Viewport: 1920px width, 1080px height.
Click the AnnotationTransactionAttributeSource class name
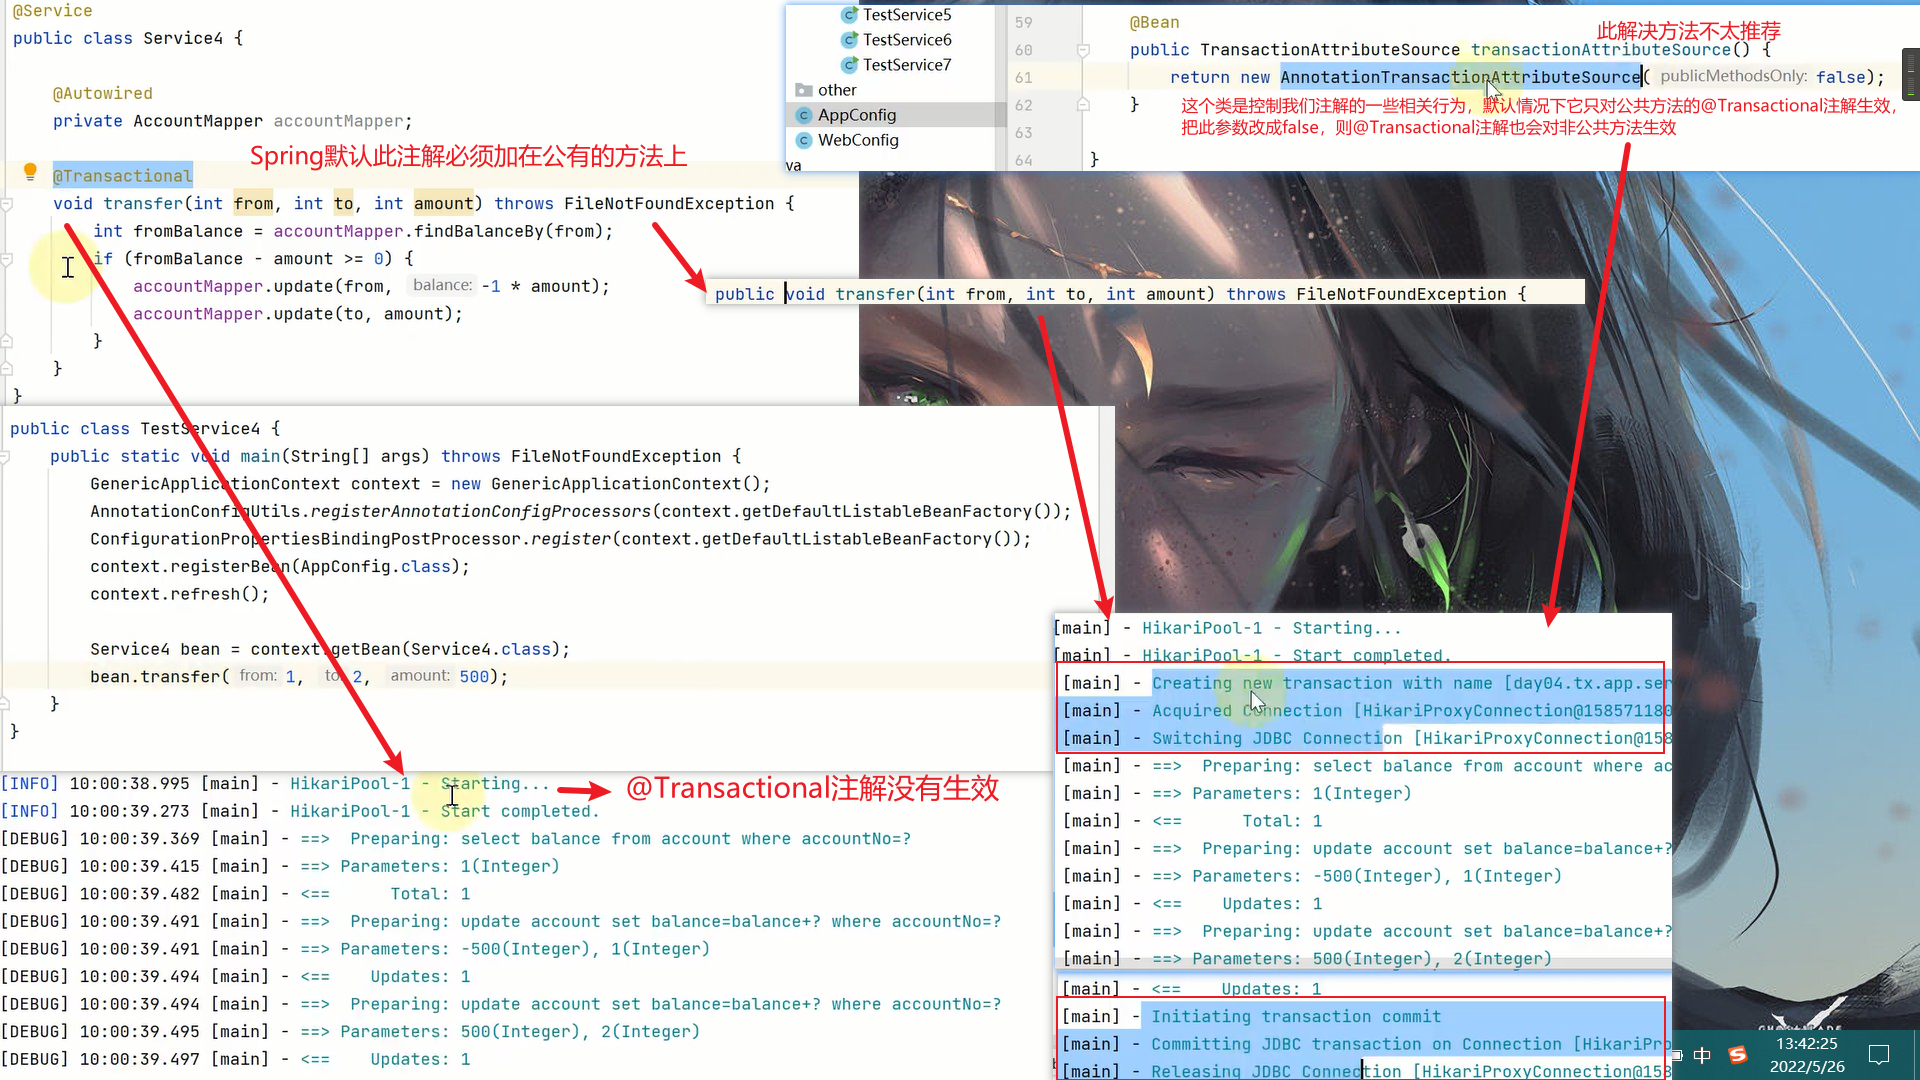point(1460,77)
